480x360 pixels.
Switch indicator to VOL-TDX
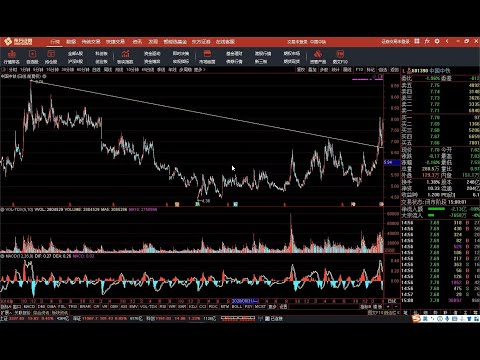[x=149, y=306]
